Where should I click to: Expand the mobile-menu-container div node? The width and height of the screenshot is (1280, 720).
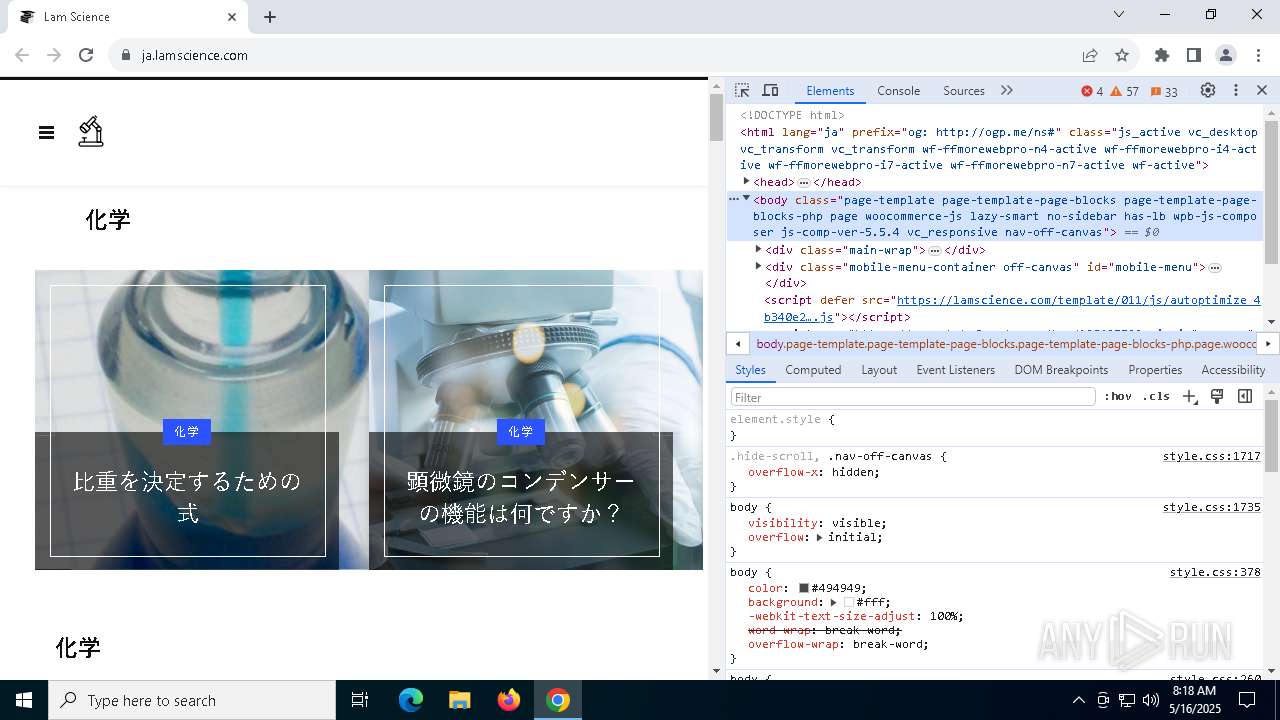pos(758,267)
